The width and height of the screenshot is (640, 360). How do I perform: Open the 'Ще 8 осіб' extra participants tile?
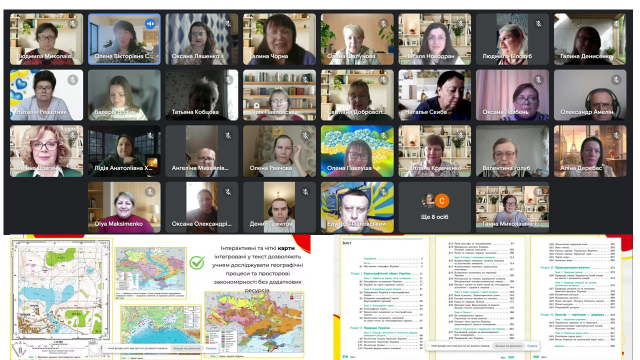pyautogui.click(x=435, y=207)
